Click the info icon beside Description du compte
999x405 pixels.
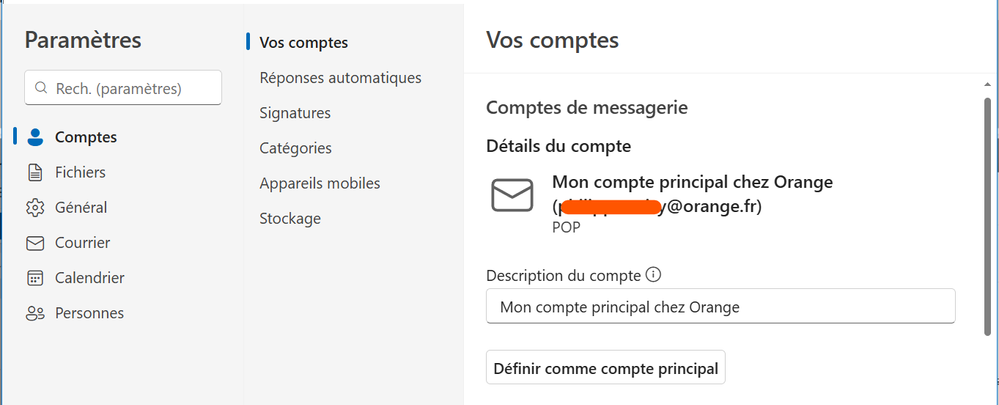tap(654, 275)
